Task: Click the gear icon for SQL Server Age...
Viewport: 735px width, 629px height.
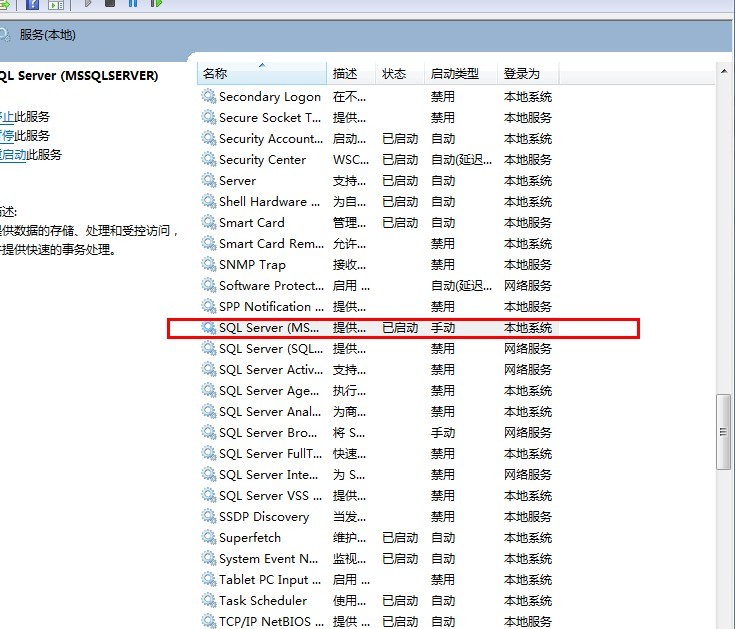Action: (x=209, y=390)
